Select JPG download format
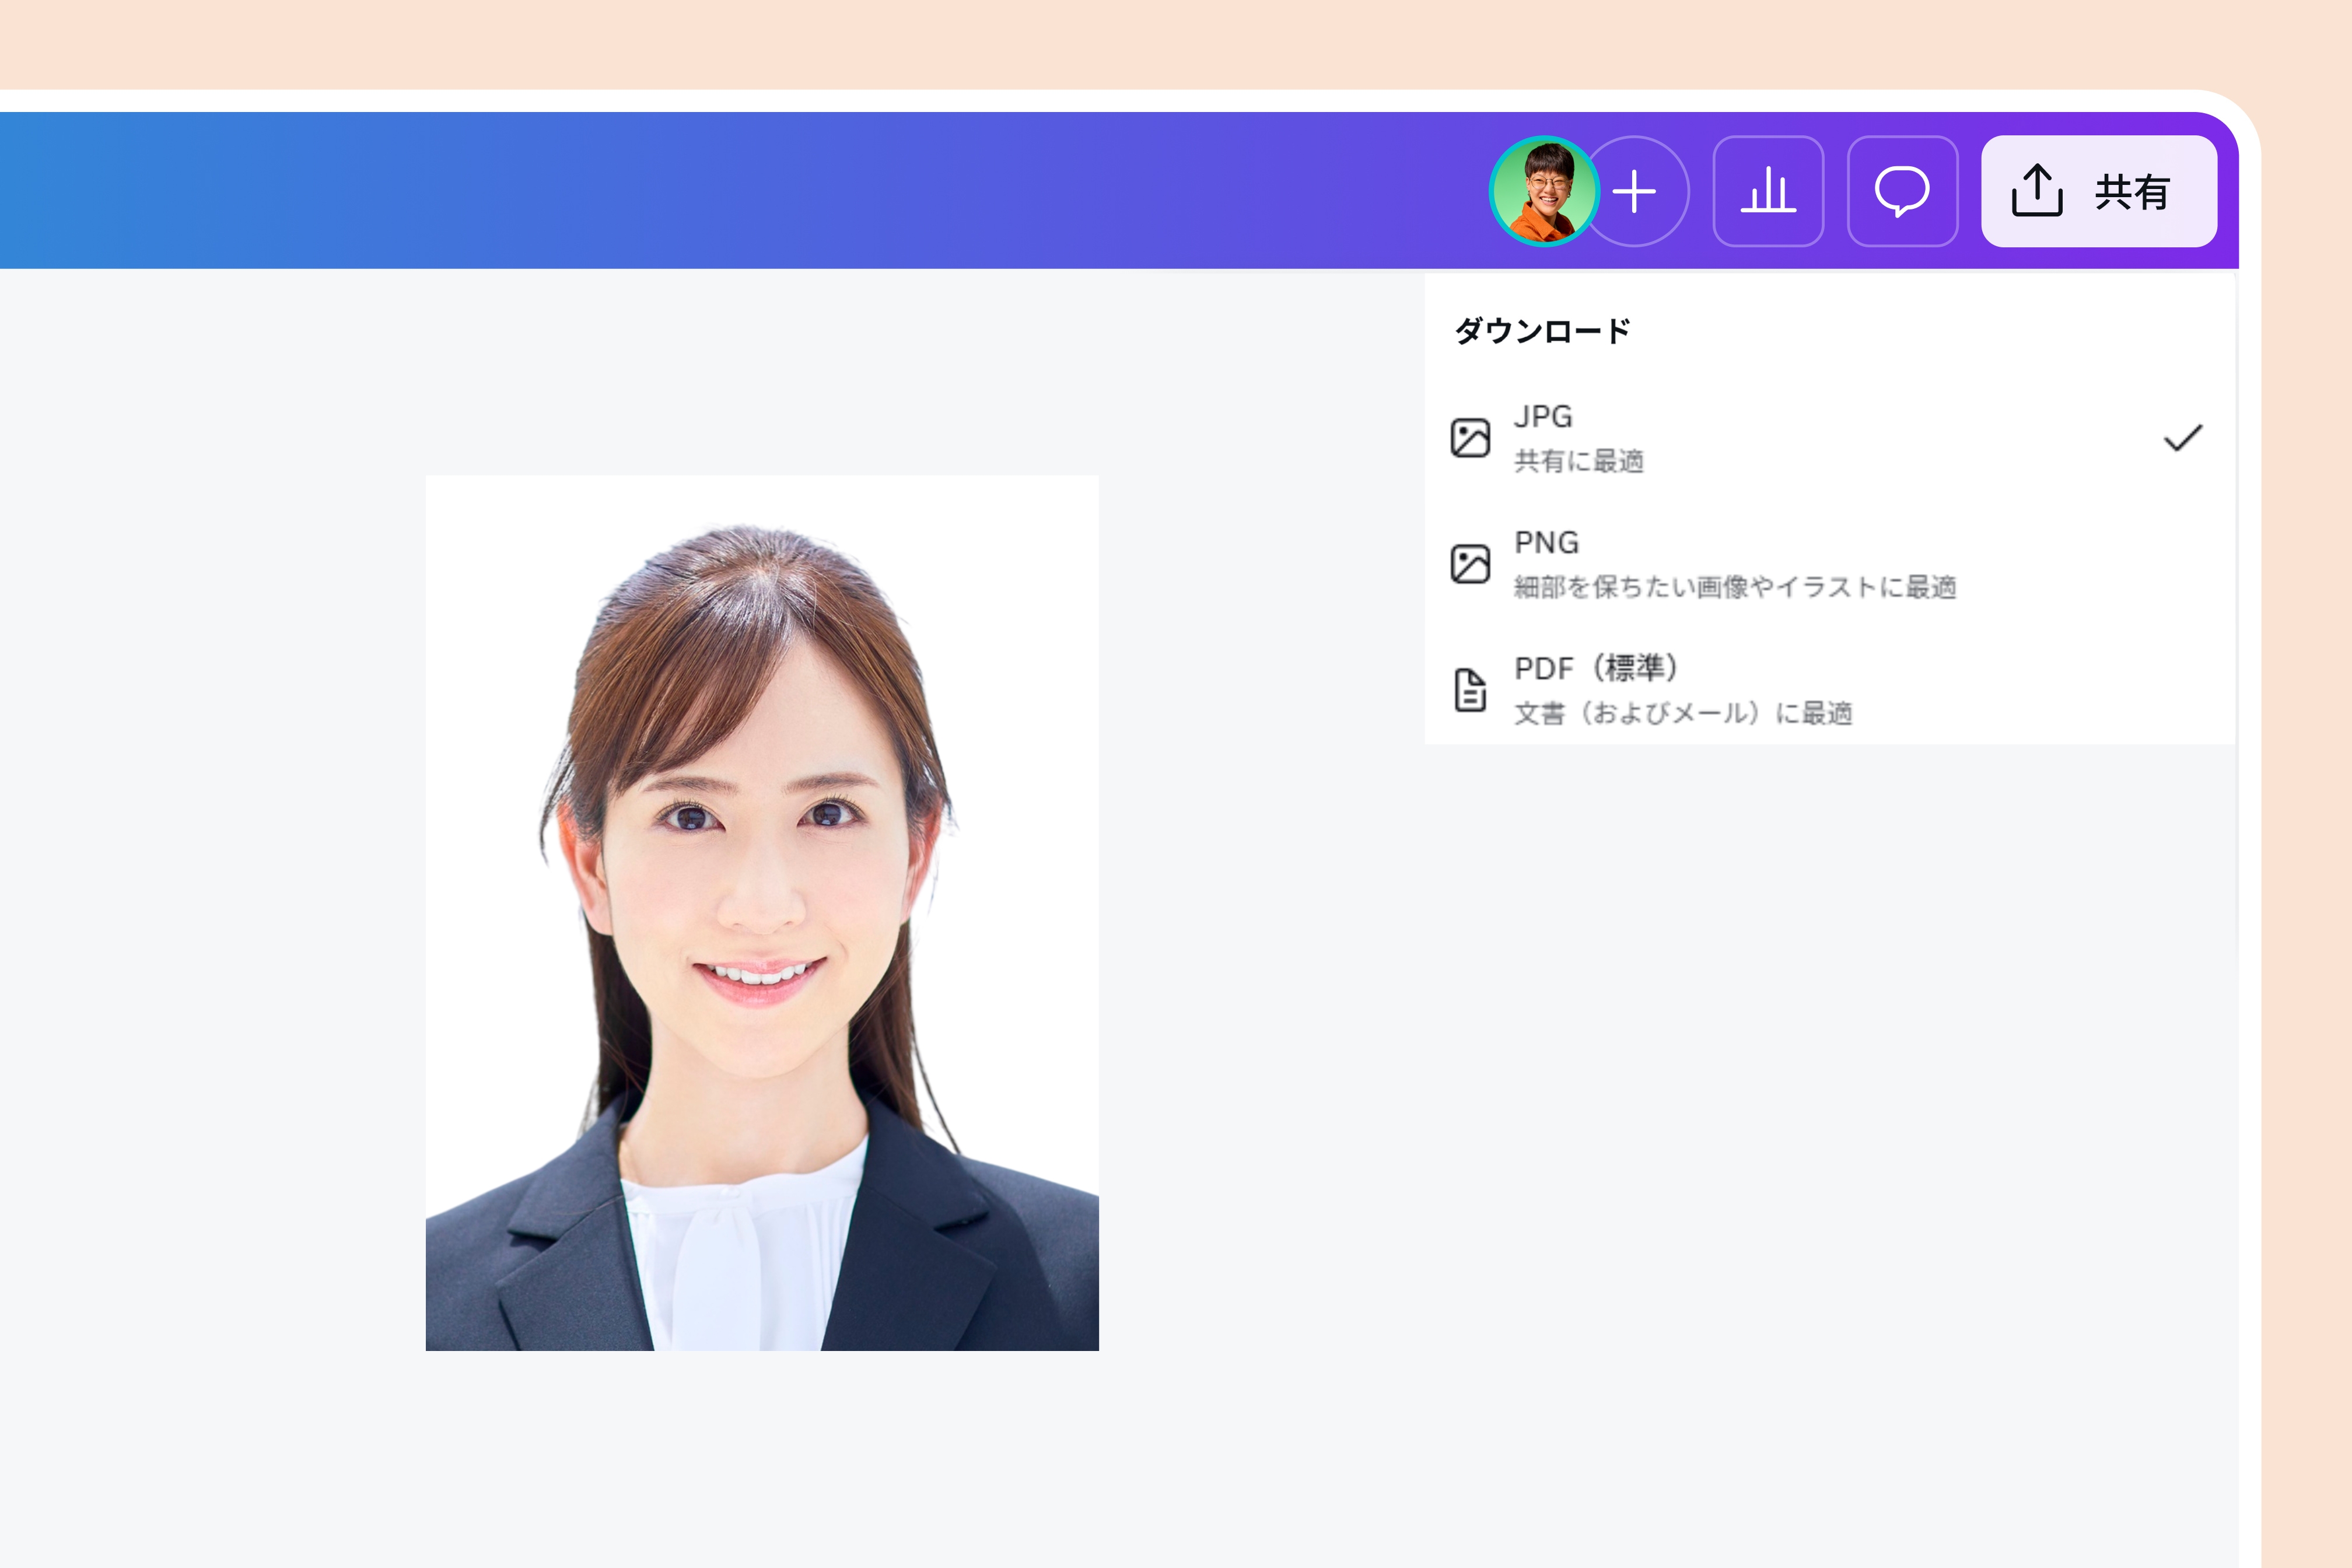Screen dimensions: 2352x1568 (x=1830, y=438)
